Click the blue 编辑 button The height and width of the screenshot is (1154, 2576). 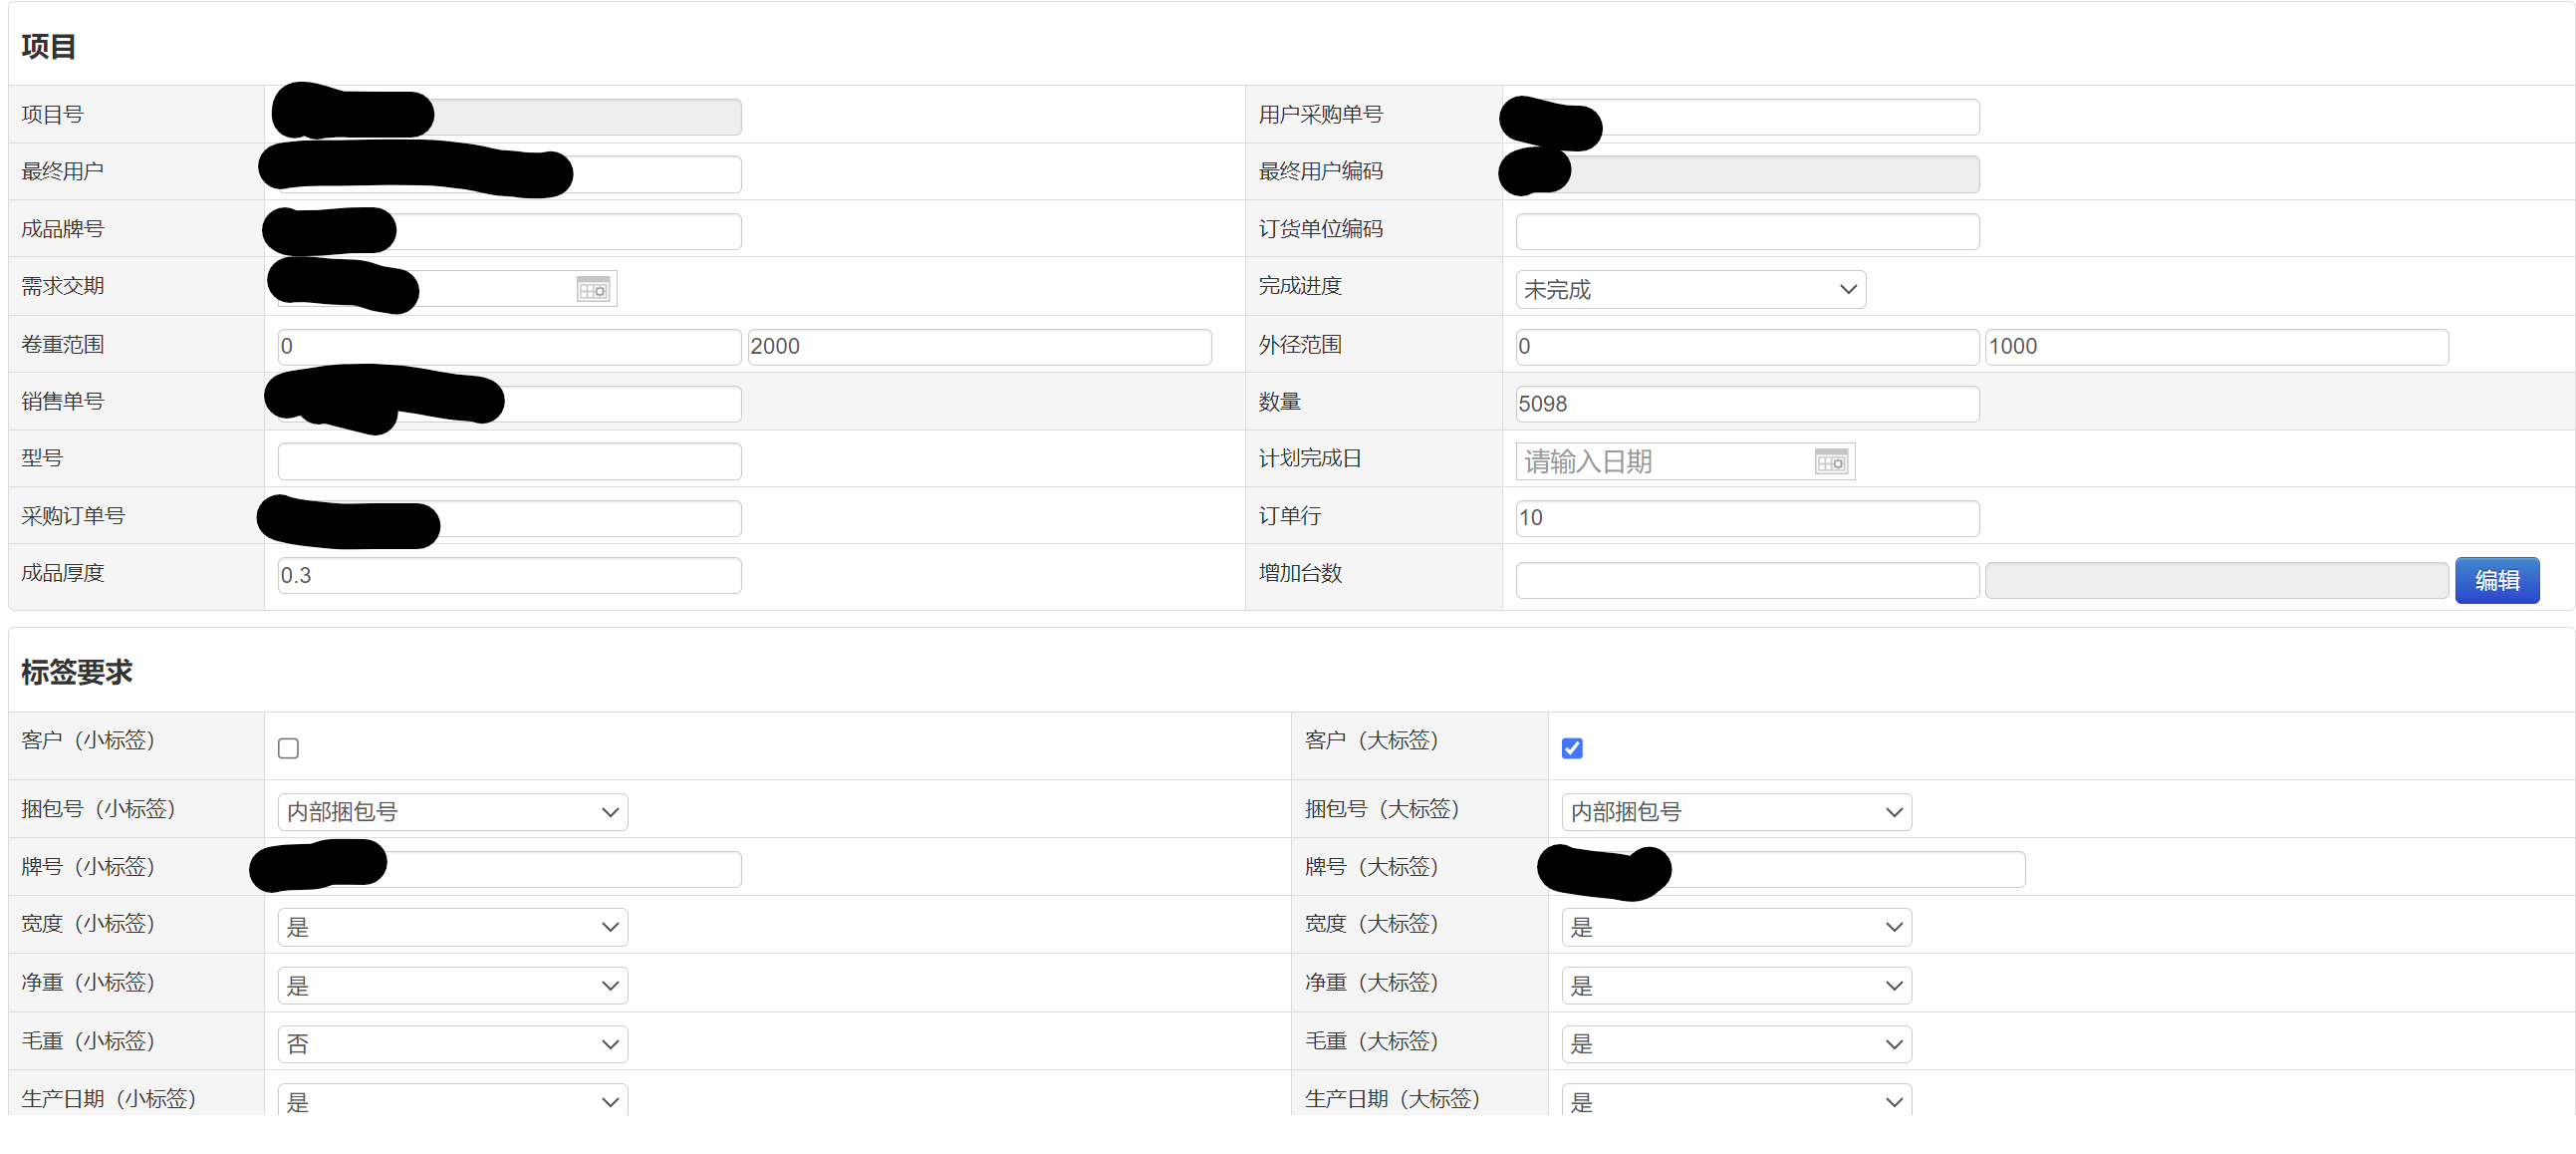(x=2497, y=580)
